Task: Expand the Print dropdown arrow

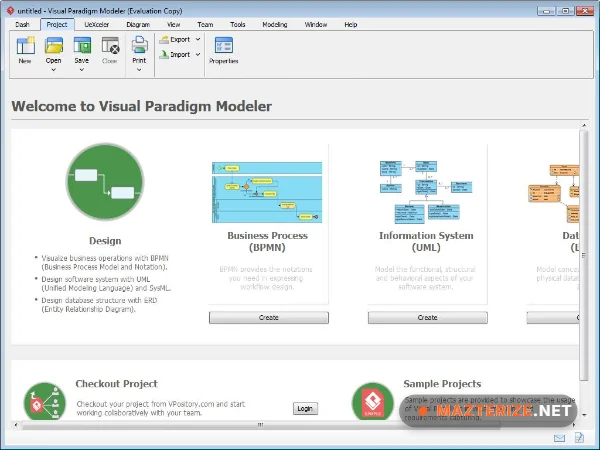Action: point(139,70)
